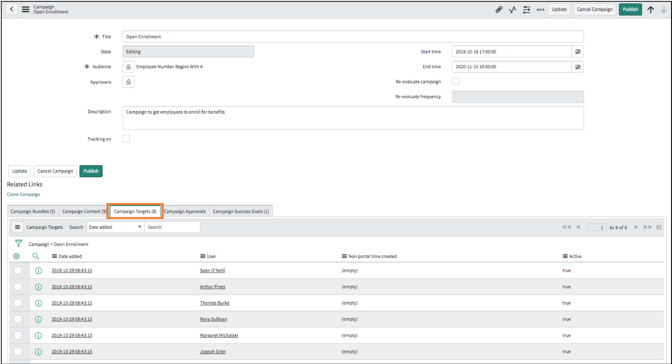Image resolution: width=672 pixels, height=364 pixels.
Task: Switch to Campaign Approvals tab
Action: pos(185,211)
